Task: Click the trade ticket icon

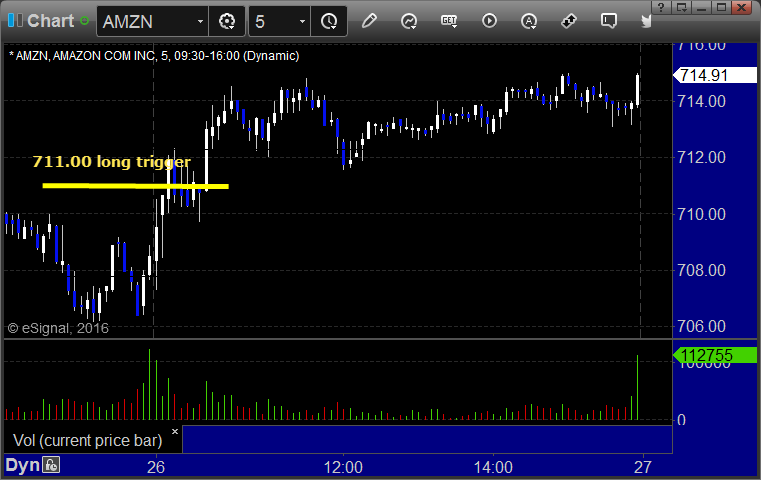Action: (568, 21)
